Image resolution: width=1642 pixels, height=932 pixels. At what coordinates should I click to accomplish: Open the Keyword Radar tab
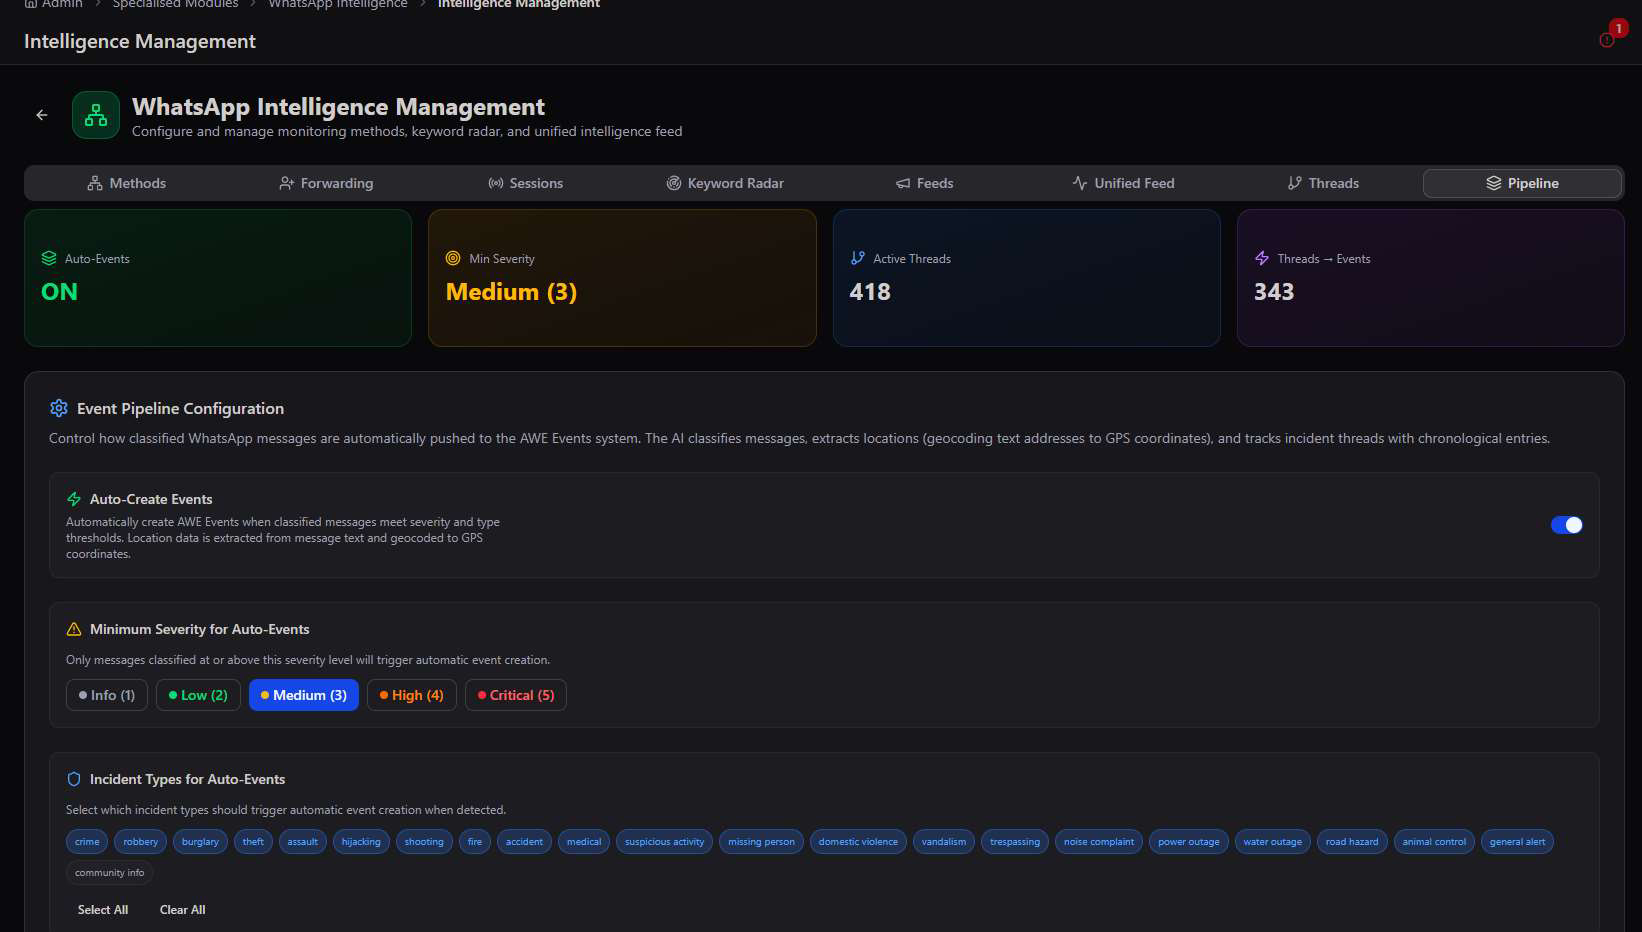[725, 183]
